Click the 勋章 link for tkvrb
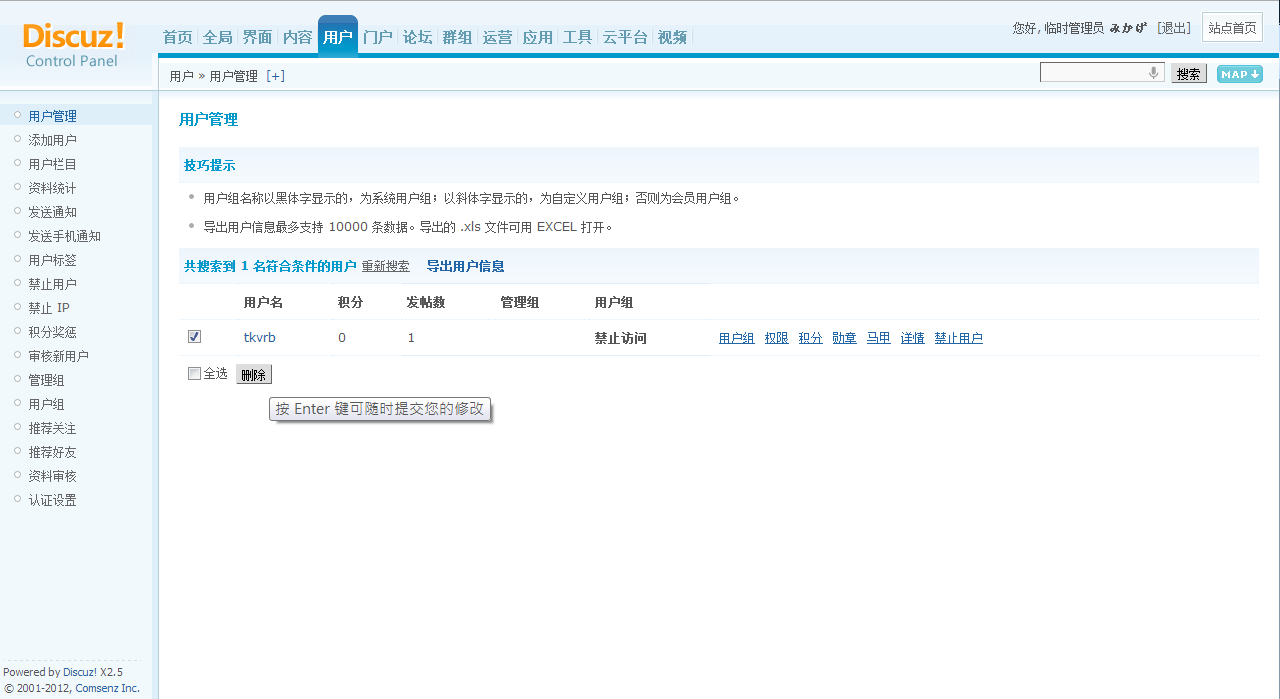Image resolution: width=1280 pixels, height=699 pixels. [844, 338]
